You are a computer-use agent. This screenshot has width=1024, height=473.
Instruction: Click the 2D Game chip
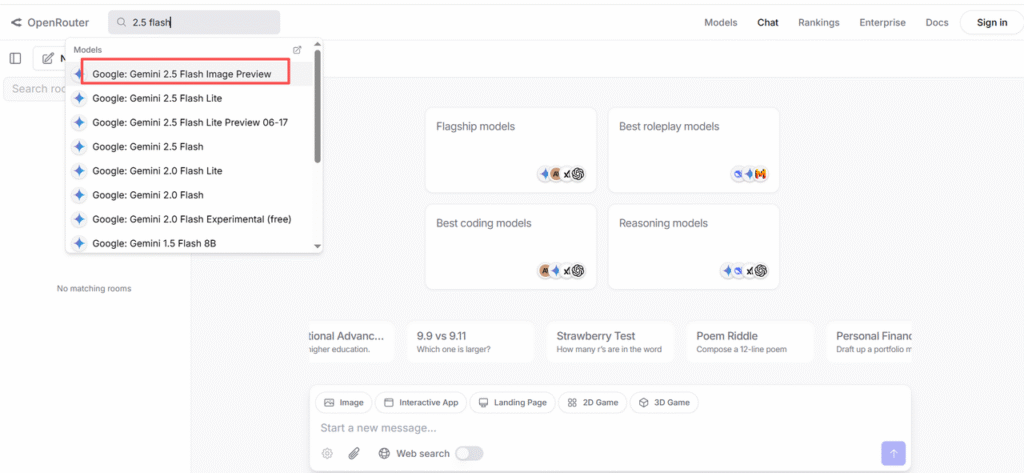coord(592,402)
